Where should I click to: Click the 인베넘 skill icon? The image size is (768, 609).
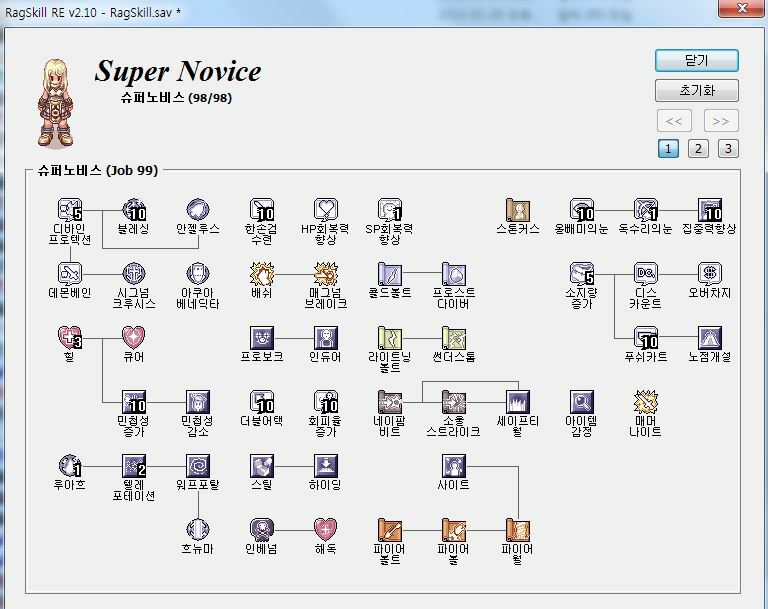click(262, 530)
